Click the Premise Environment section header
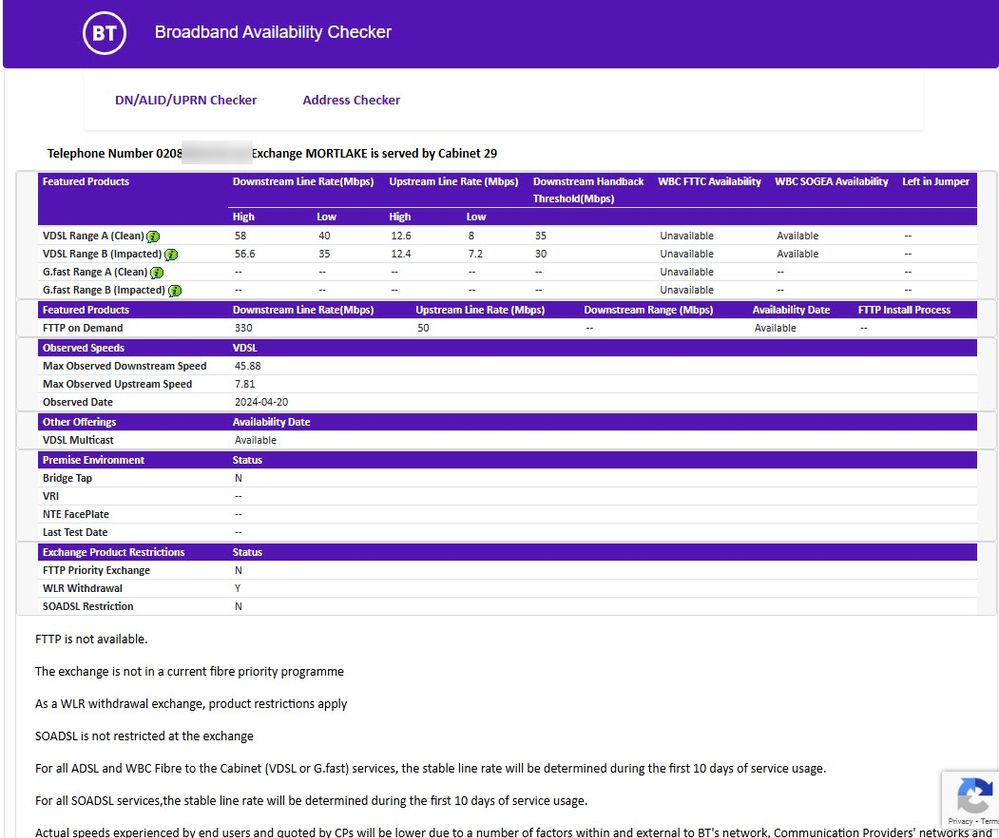This screenshot has height=838, width=999. (x=93, y=460)
